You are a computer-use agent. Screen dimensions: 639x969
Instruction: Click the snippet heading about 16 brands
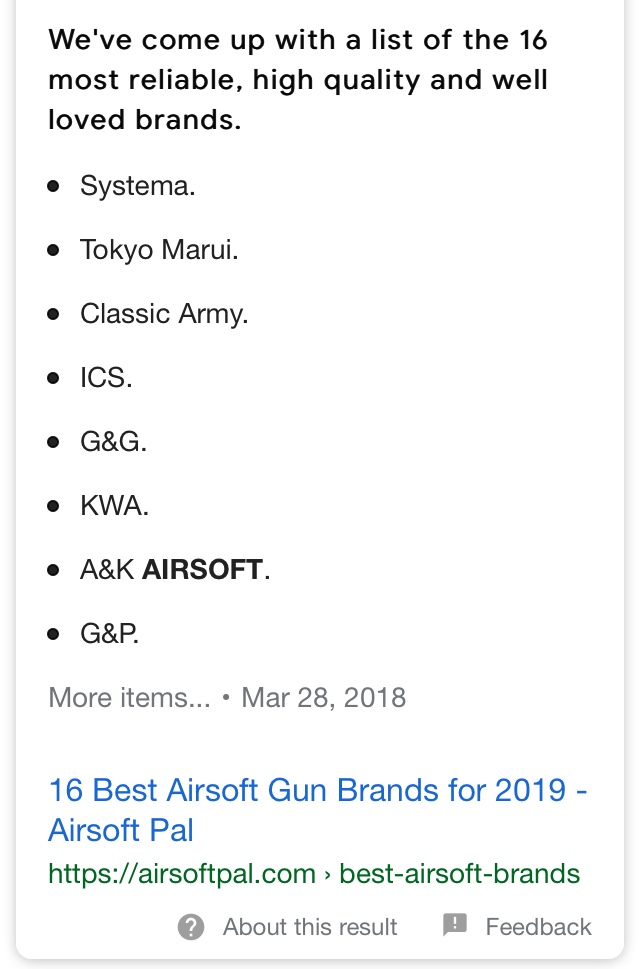[x=298, y=80]
